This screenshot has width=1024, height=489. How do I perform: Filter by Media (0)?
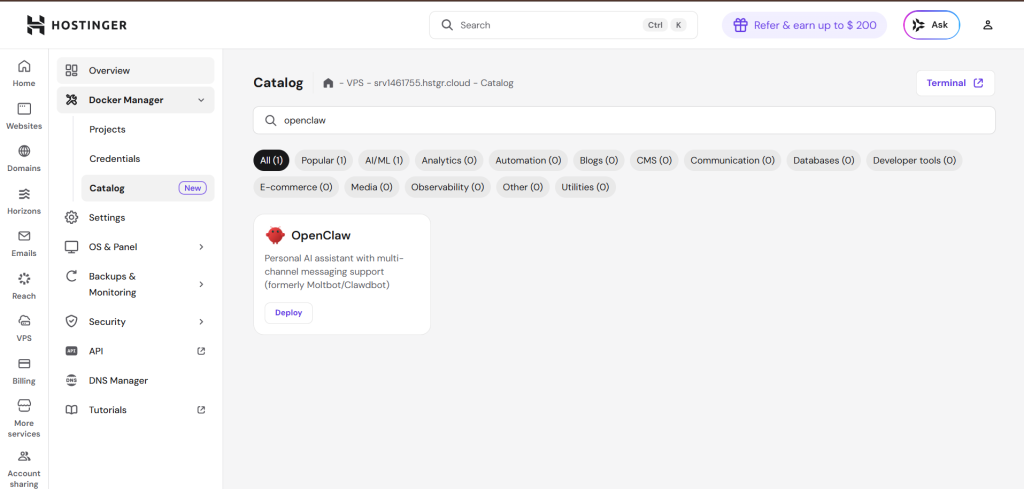point(372,187)
